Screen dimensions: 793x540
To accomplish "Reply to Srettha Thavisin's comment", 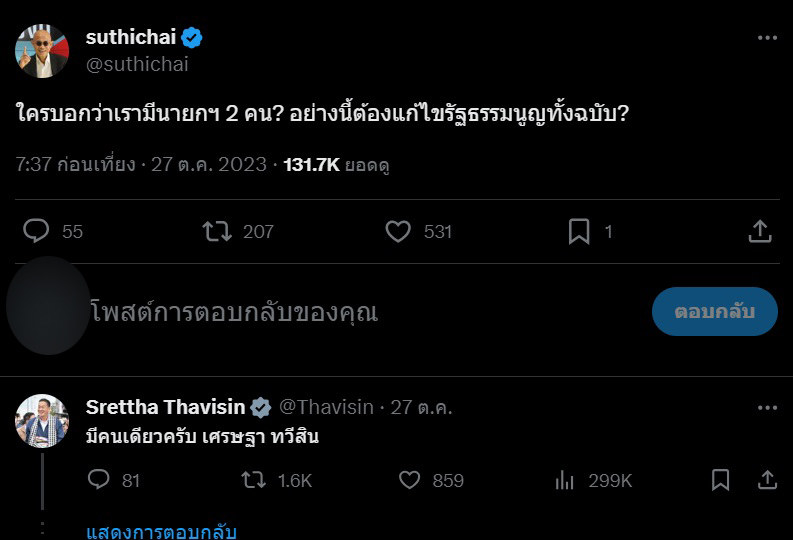I will click(98, 480).
